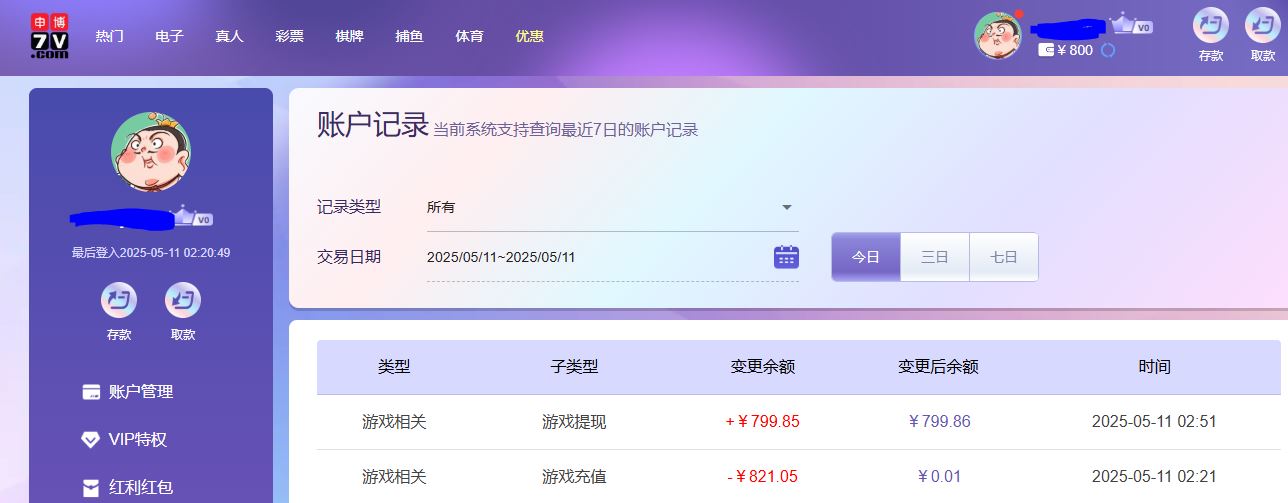The image size is (1288, 503).
Task: Open the calendar date picker icon
Action: pos(786,257)
